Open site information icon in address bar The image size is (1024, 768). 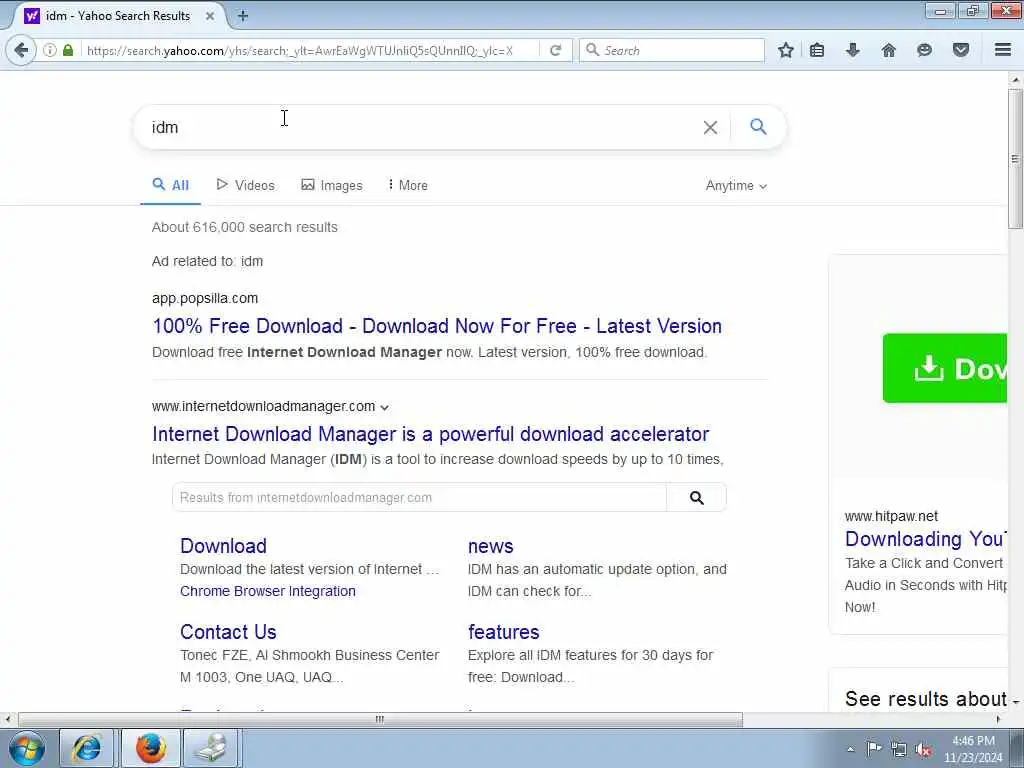click(50, 50)
